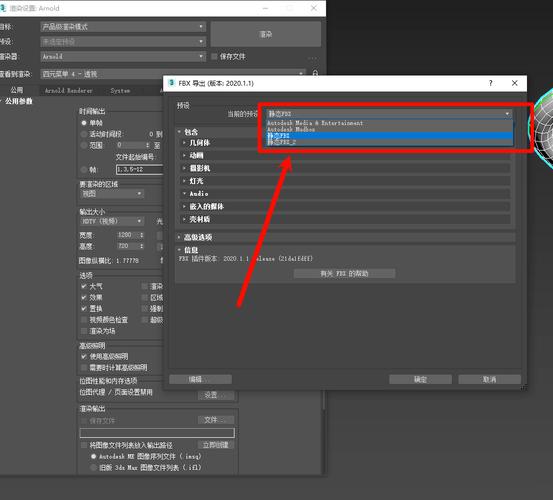Click the help question mark in FBX Export
The image size is (553, 500).
click(491, 83)
